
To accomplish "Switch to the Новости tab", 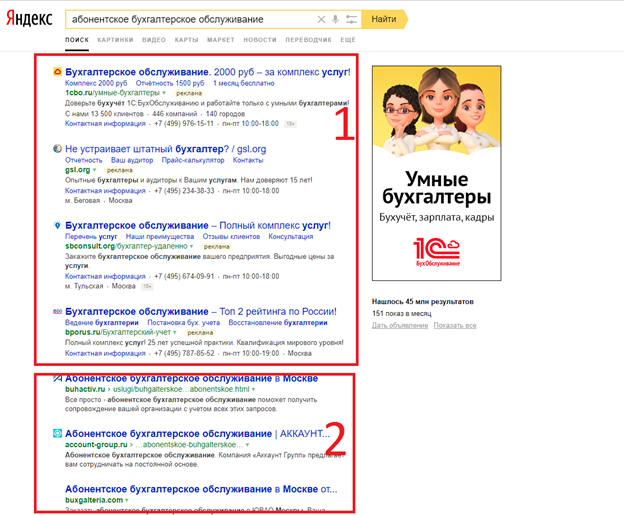I will pos(260,40).
